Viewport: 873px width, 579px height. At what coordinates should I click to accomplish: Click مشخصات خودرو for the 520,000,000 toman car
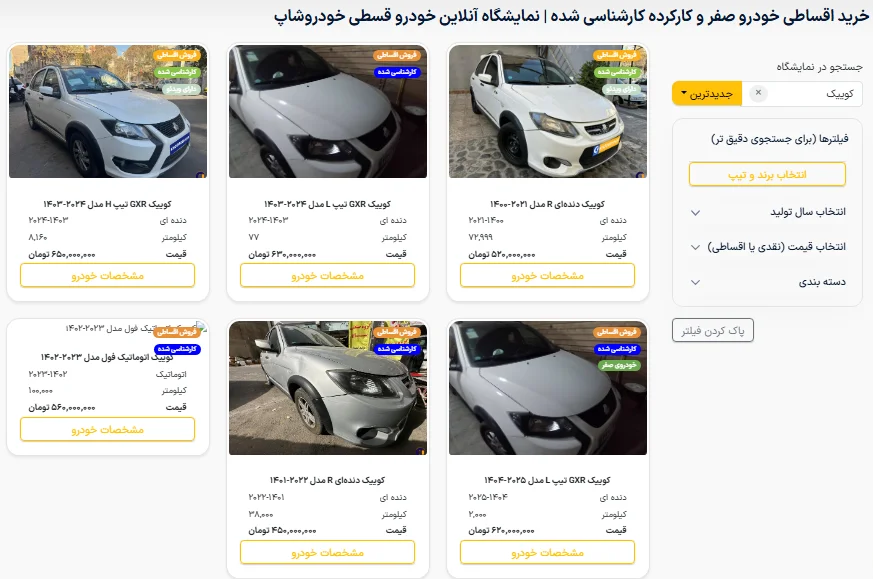(547, 276)
